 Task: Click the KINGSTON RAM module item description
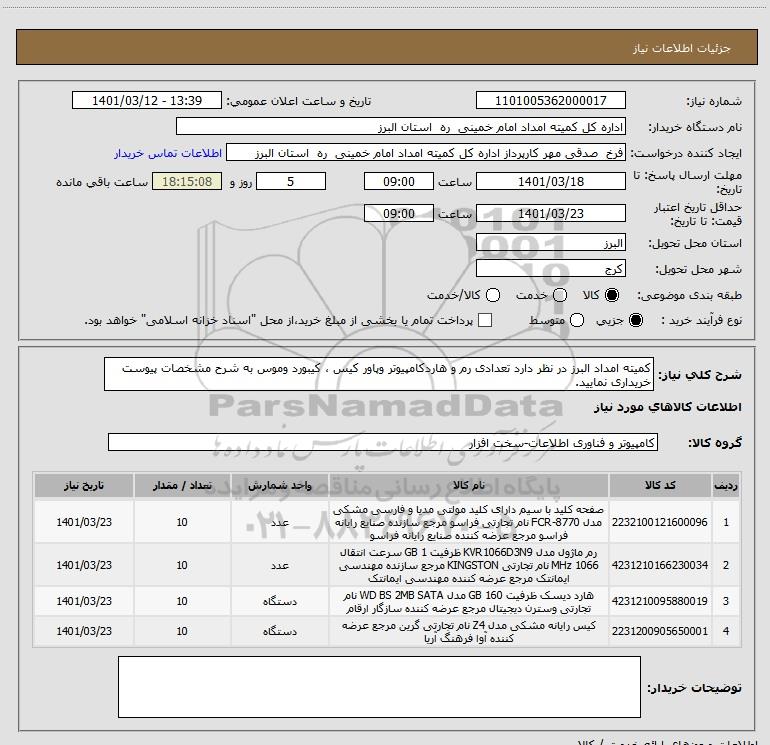(468, 565)
